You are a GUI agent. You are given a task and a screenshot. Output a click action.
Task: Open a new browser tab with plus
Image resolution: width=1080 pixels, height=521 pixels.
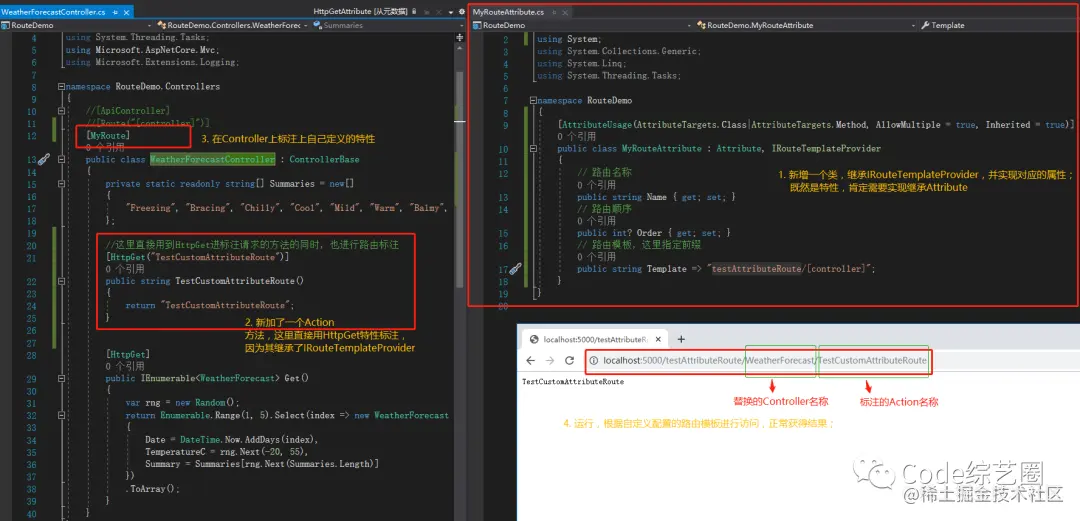click(x=681, y=339)
